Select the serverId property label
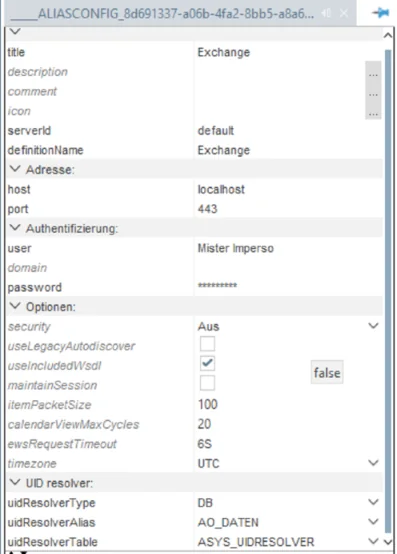The width and height of the screenshot is (397, 554). click(x=29, y=131)
